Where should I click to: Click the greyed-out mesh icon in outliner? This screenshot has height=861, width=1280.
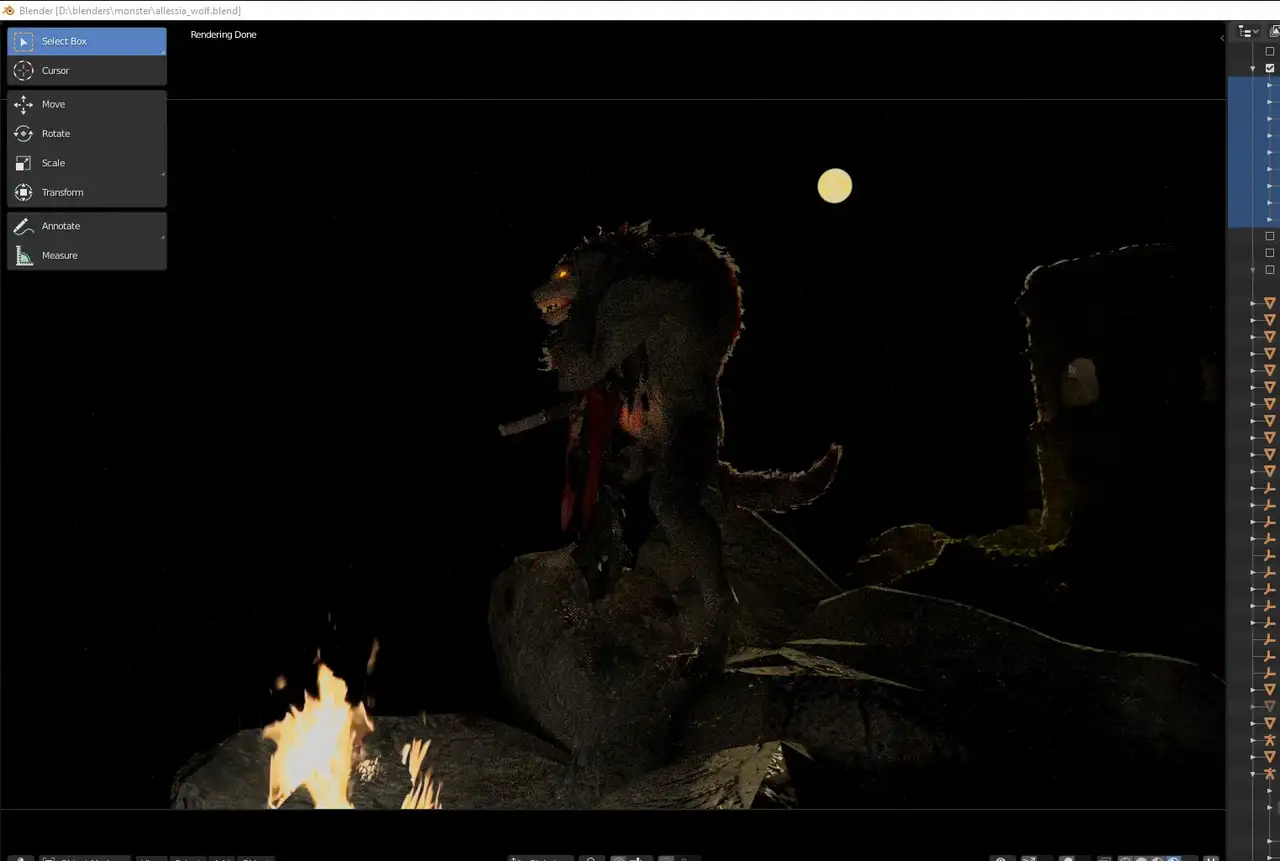coord(1270,706)
